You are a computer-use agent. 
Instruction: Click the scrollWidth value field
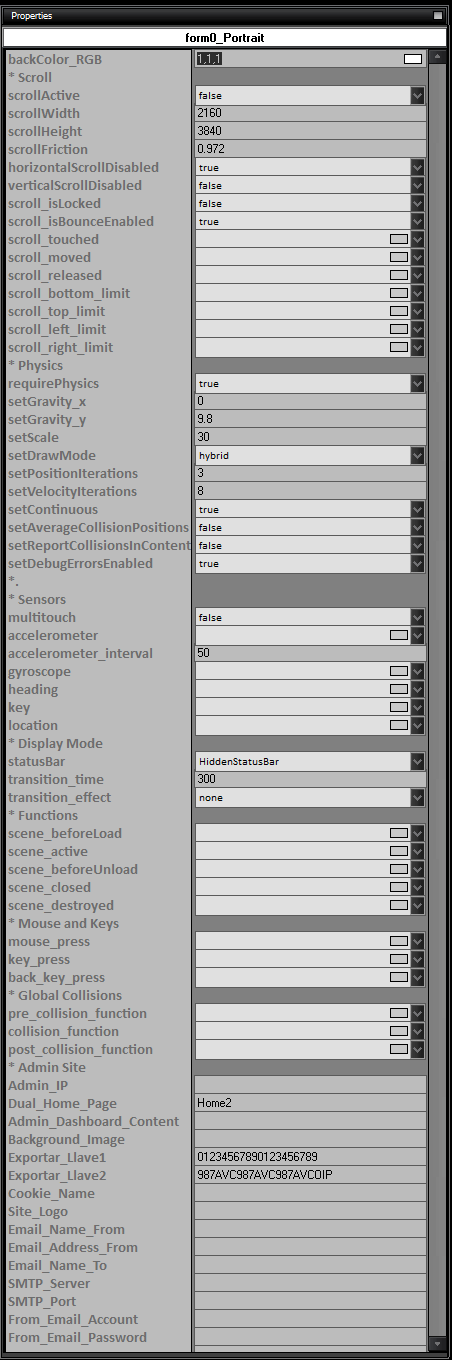point(310,114)
